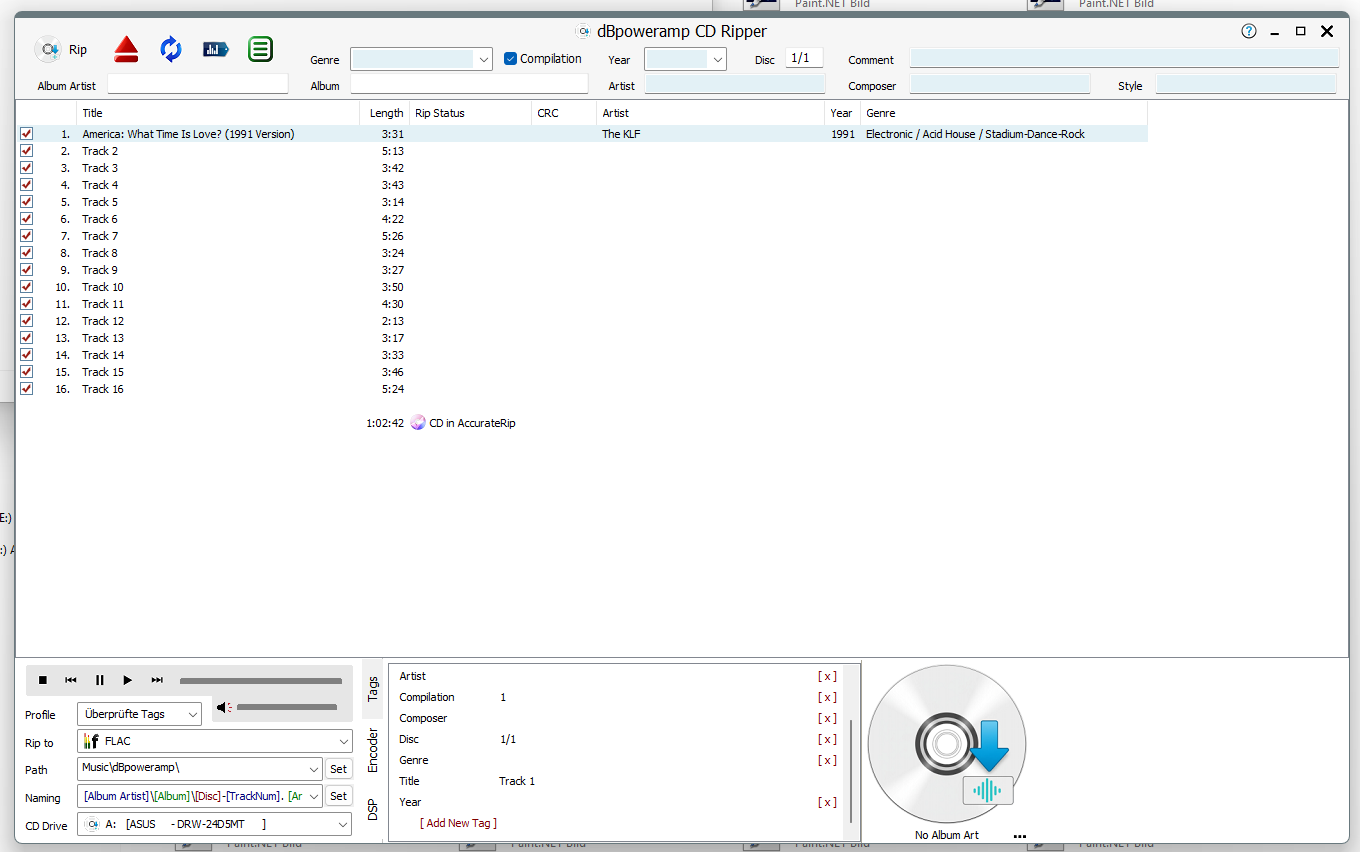
Task: Eject the CD with the red eject icon
Action: (x=126, y=48)
